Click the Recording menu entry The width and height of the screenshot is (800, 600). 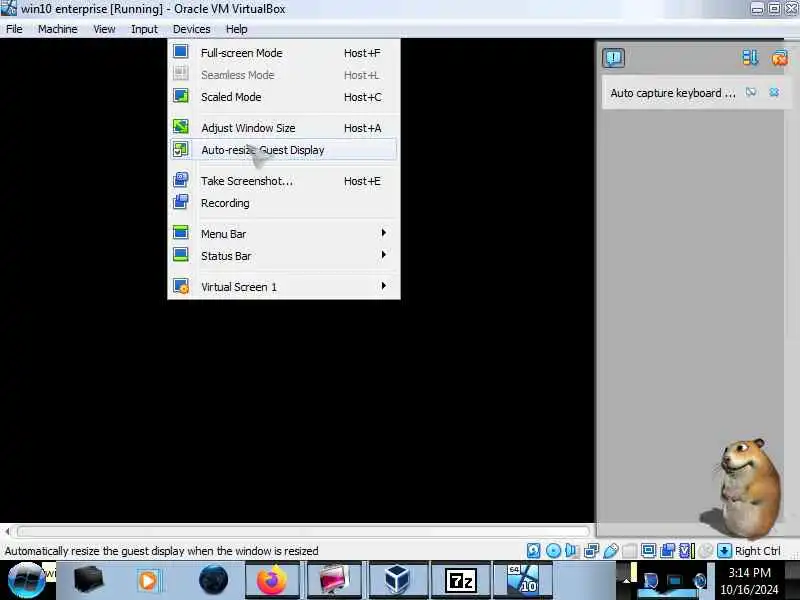point(284,203)
